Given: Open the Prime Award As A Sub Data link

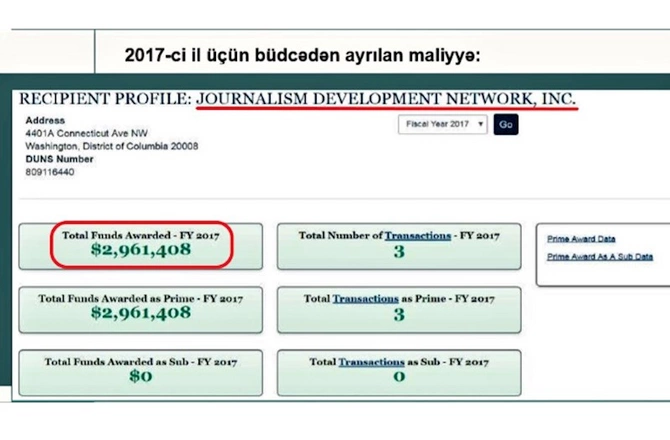Looking at the screenshot, I should tap(600, 257).
